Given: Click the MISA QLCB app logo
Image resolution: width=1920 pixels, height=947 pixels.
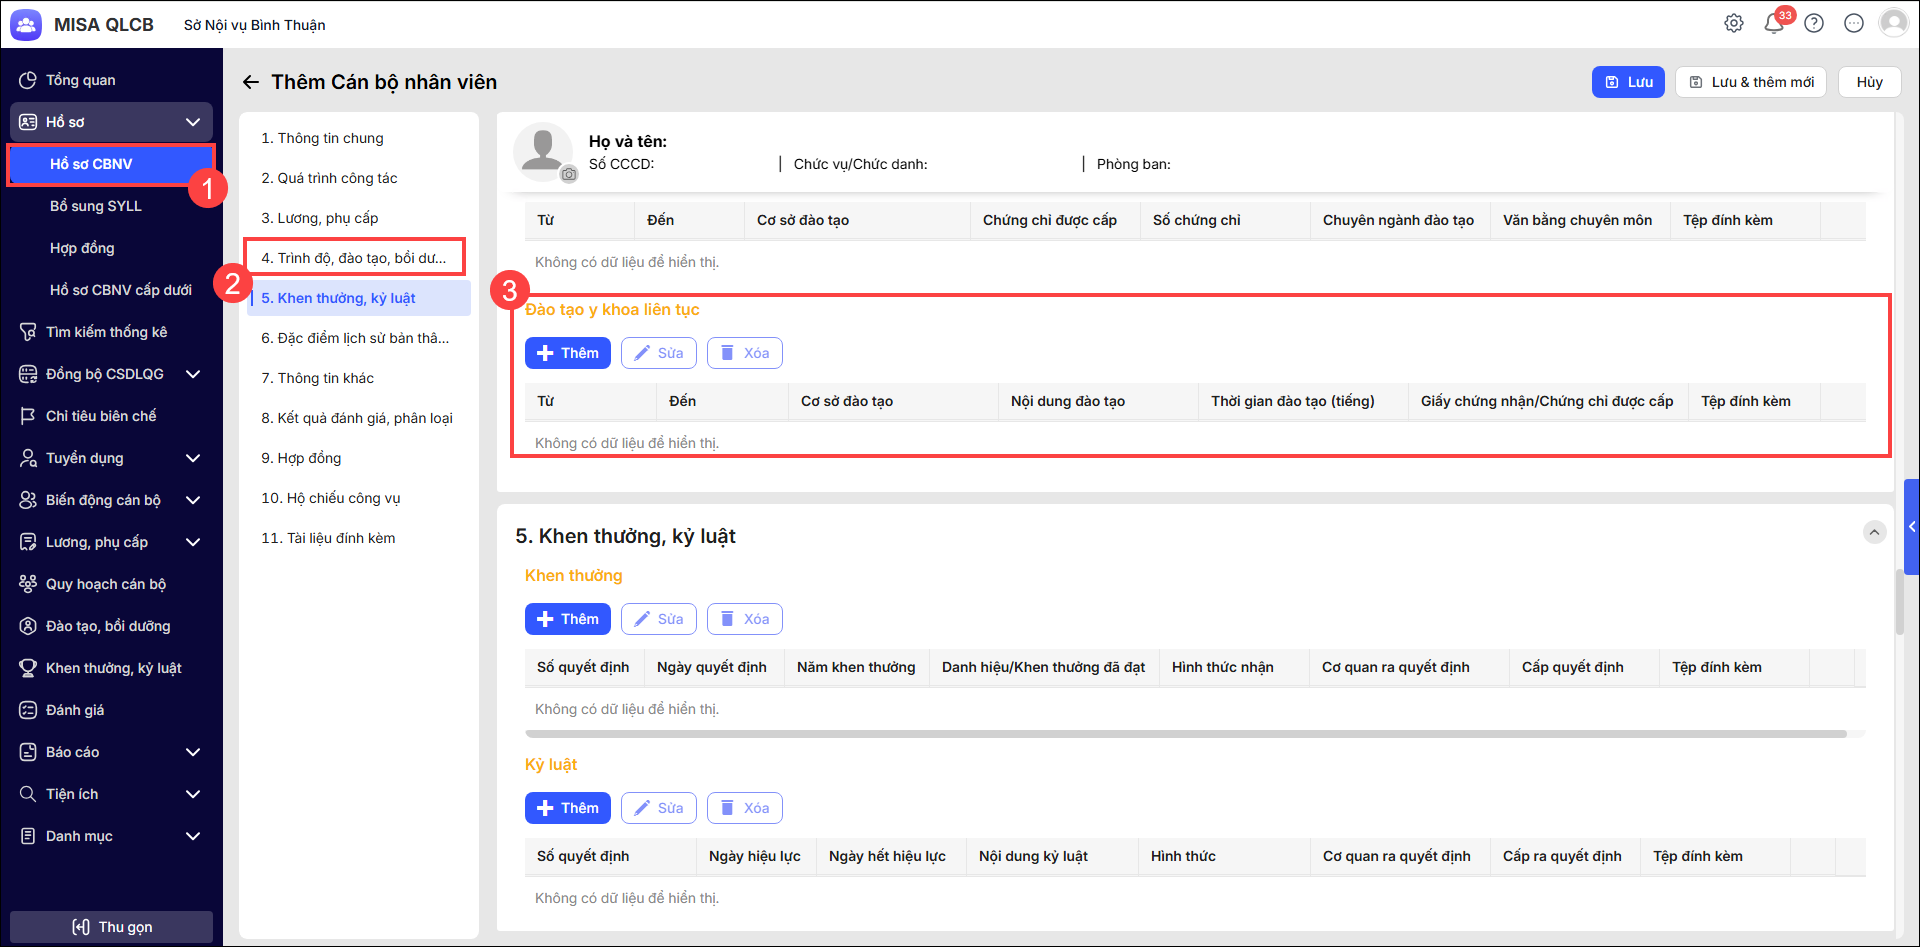Looking at the screenshot, I should (26, 25).
